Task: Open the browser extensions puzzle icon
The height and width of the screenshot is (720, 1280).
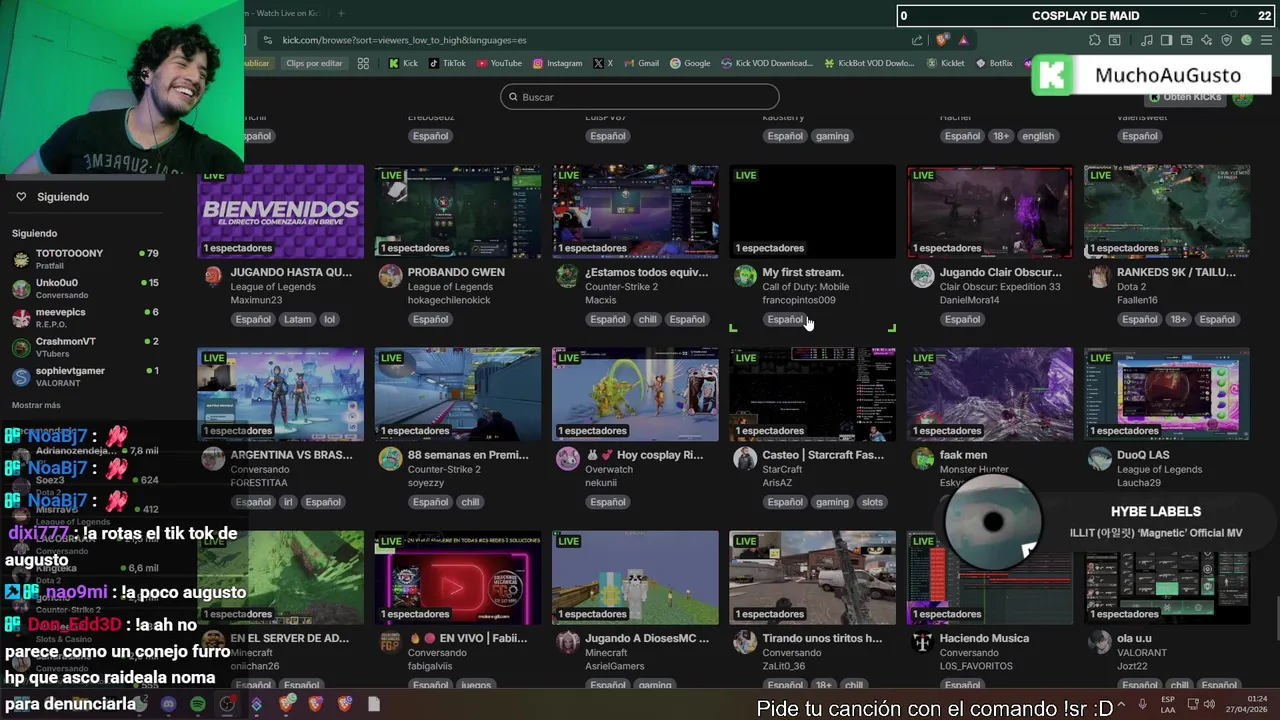Action: point(1094,40)
